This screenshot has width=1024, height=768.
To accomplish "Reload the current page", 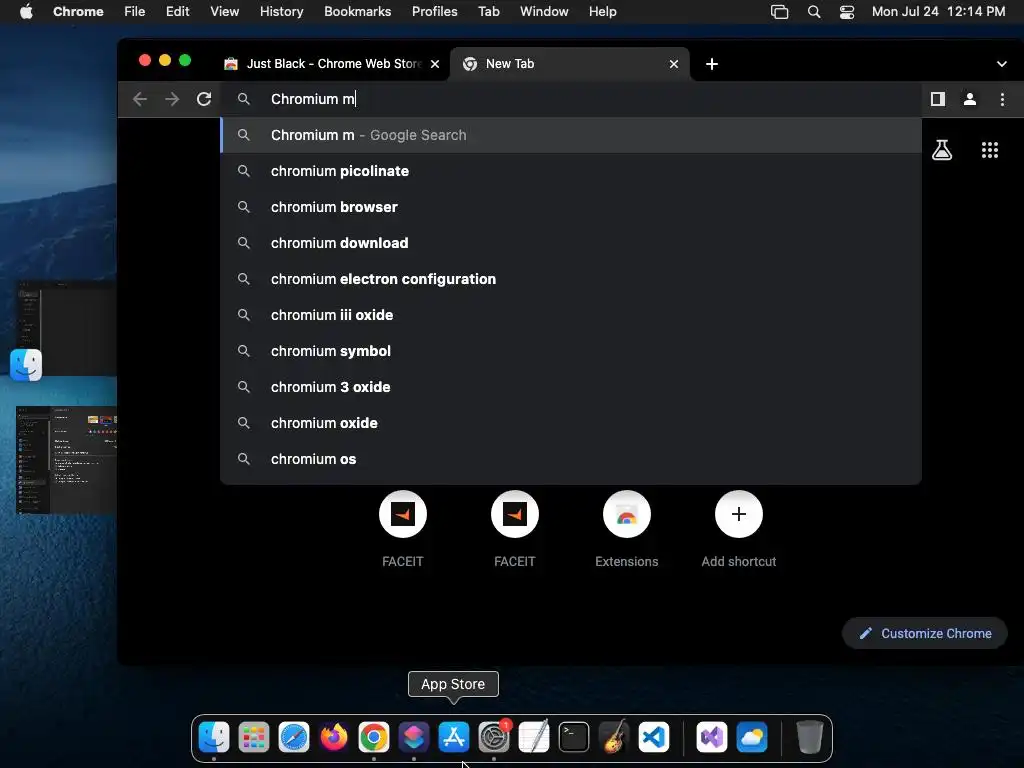I will pyautogui.click(x=204, y=99).
